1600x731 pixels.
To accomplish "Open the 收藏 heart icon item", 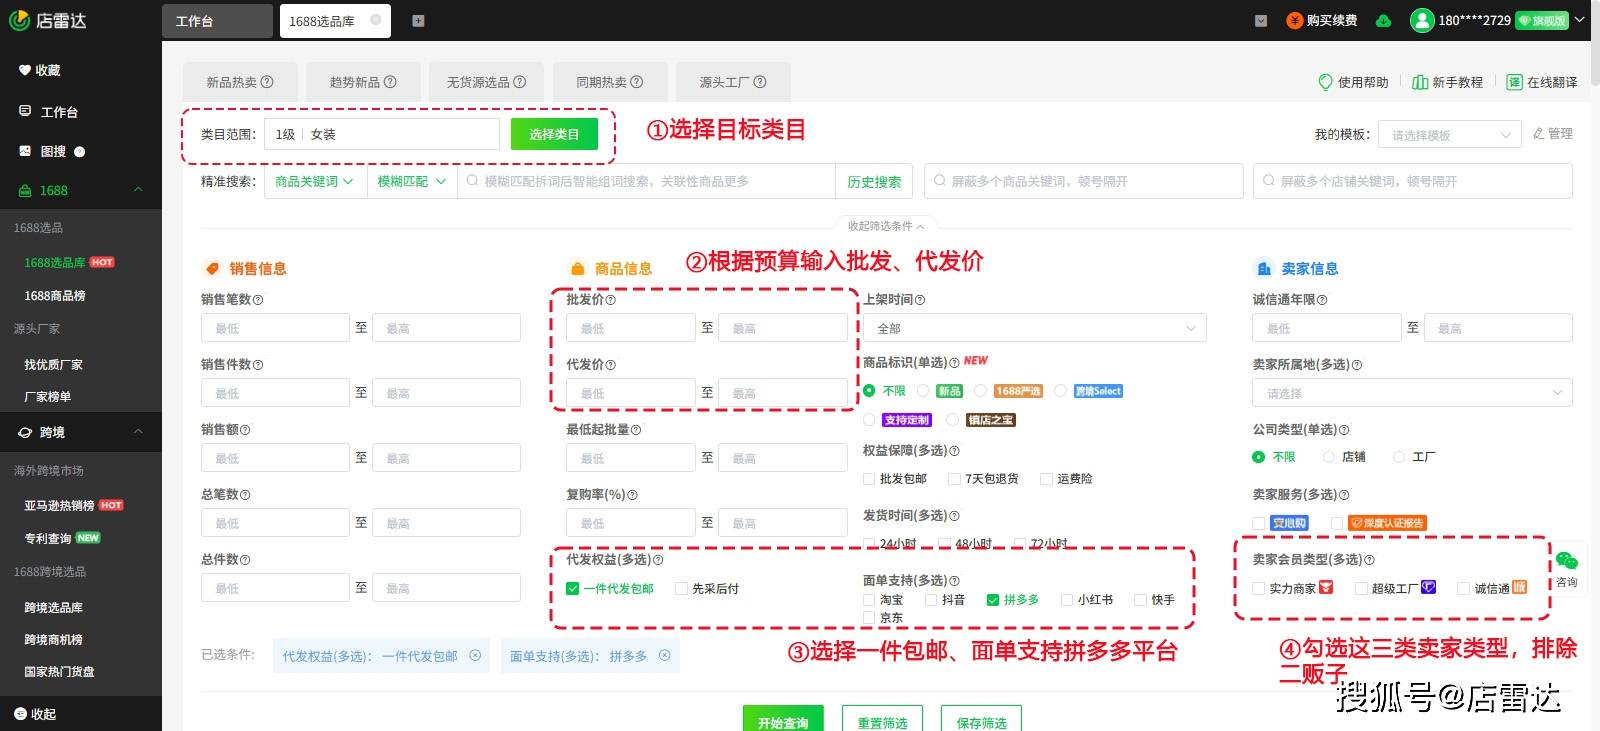I will click(24, 70).
